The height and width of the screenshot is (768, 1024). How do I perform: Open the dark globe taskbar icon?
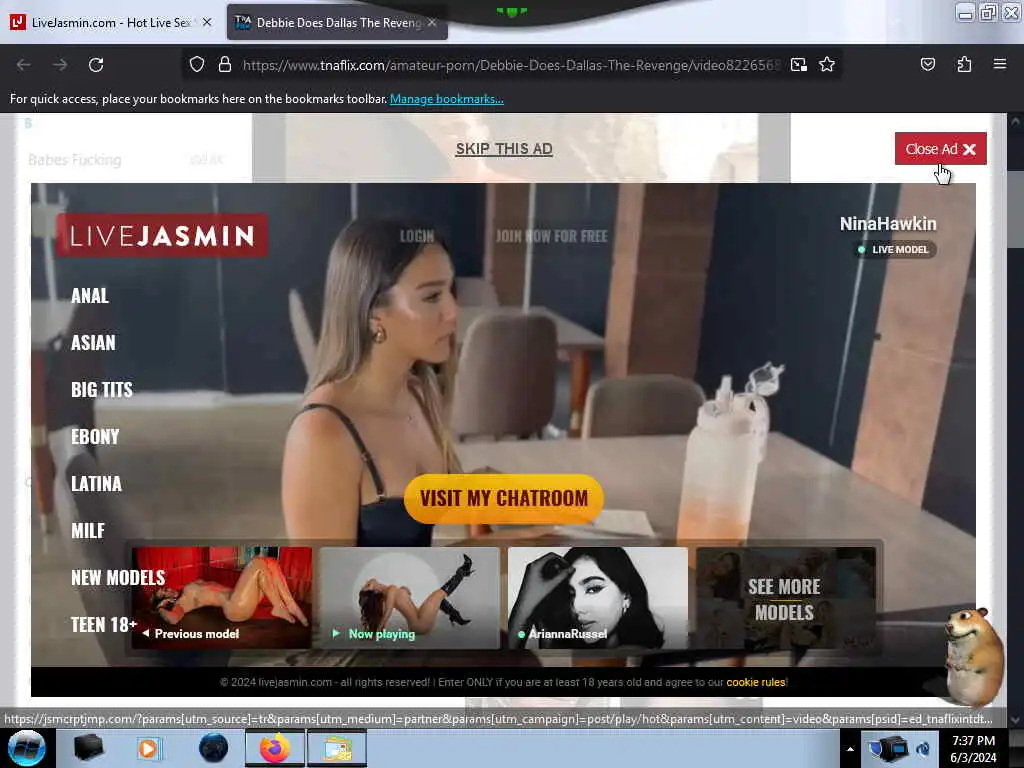[x=214, y=748]
